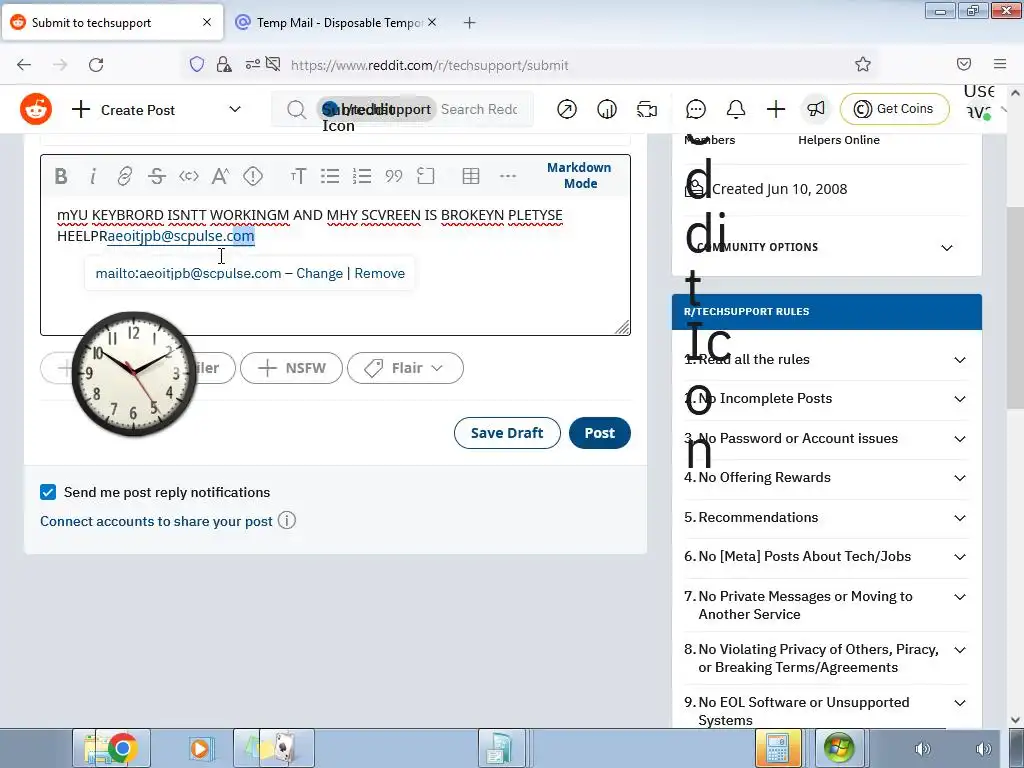1024x768 pixels.
Task: Go to the Reddit home logo
Action: pyautogui.click(x=36, y=109)
